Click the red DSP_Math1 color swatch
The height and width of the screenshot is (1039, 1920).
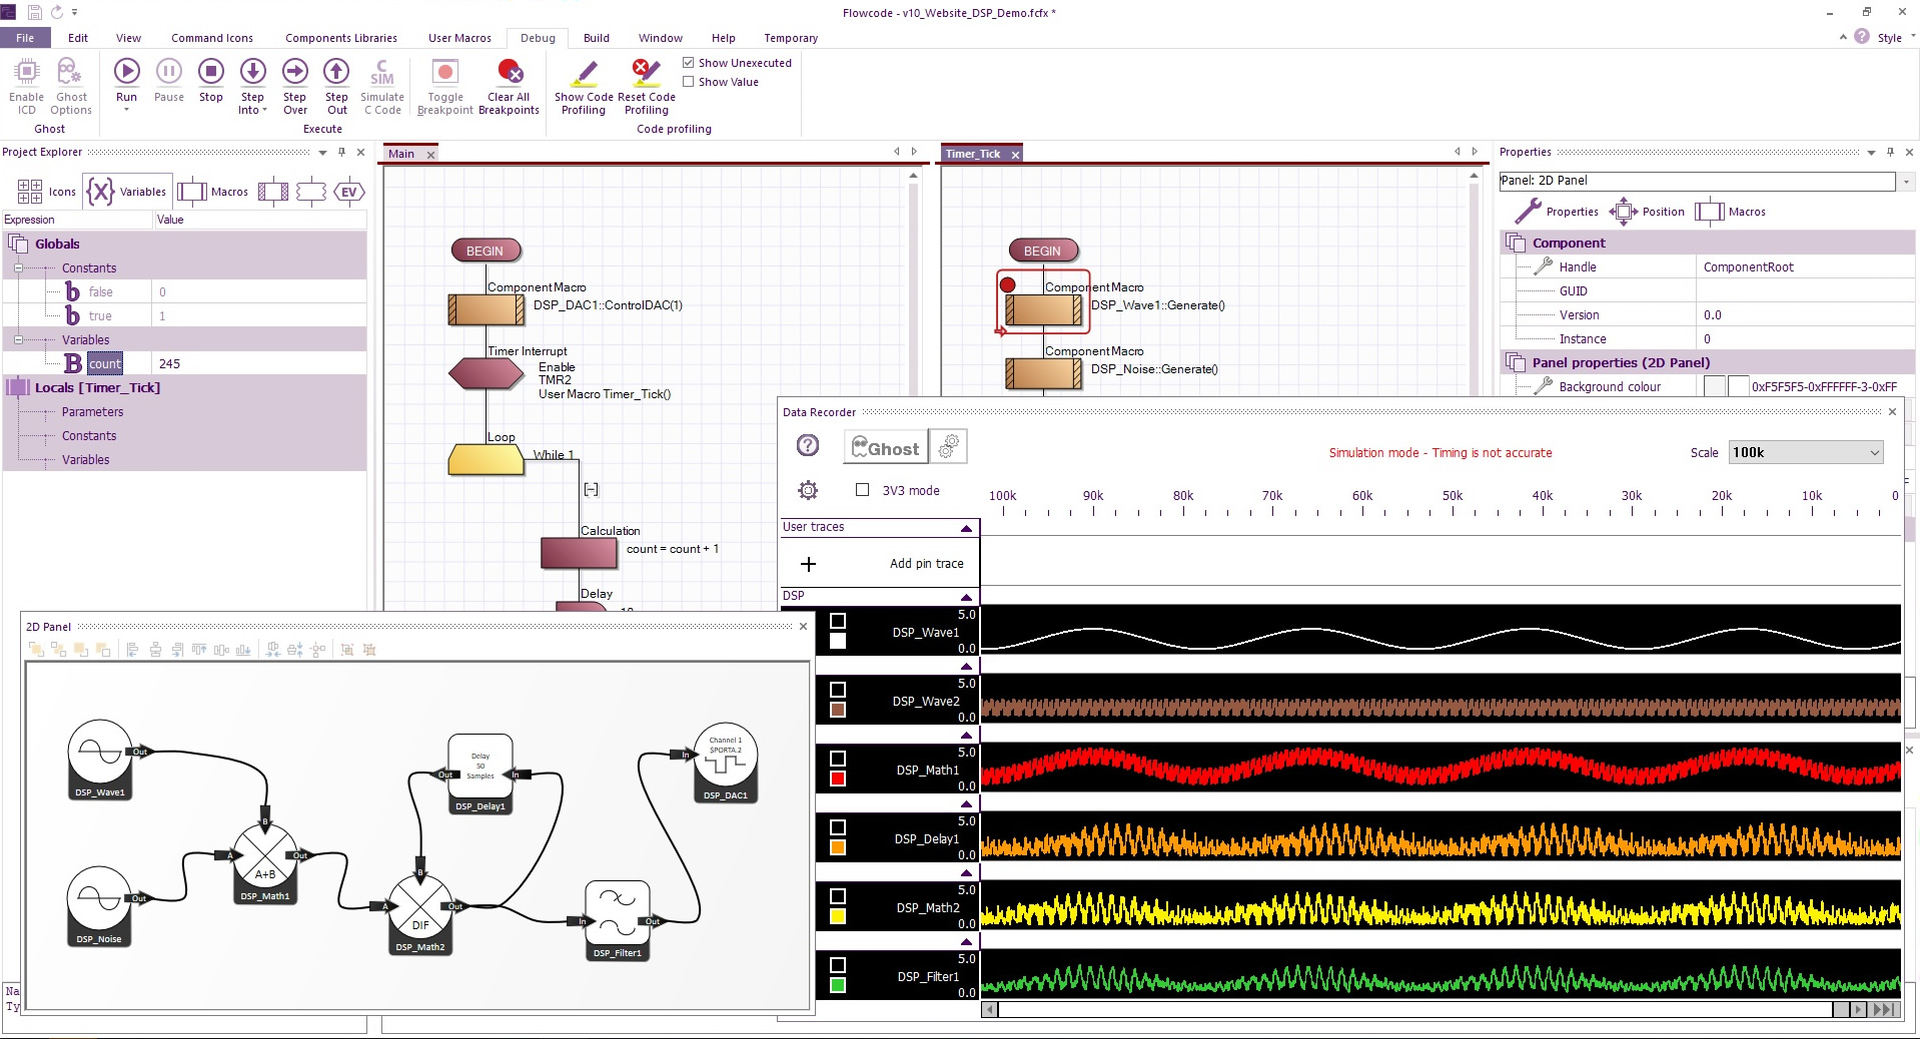click(838, 779)
